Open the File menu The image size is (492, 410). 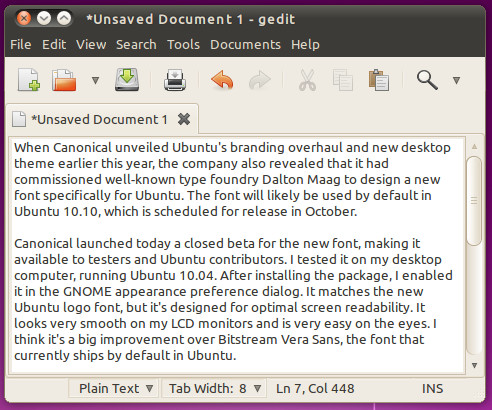coord(21,44)
